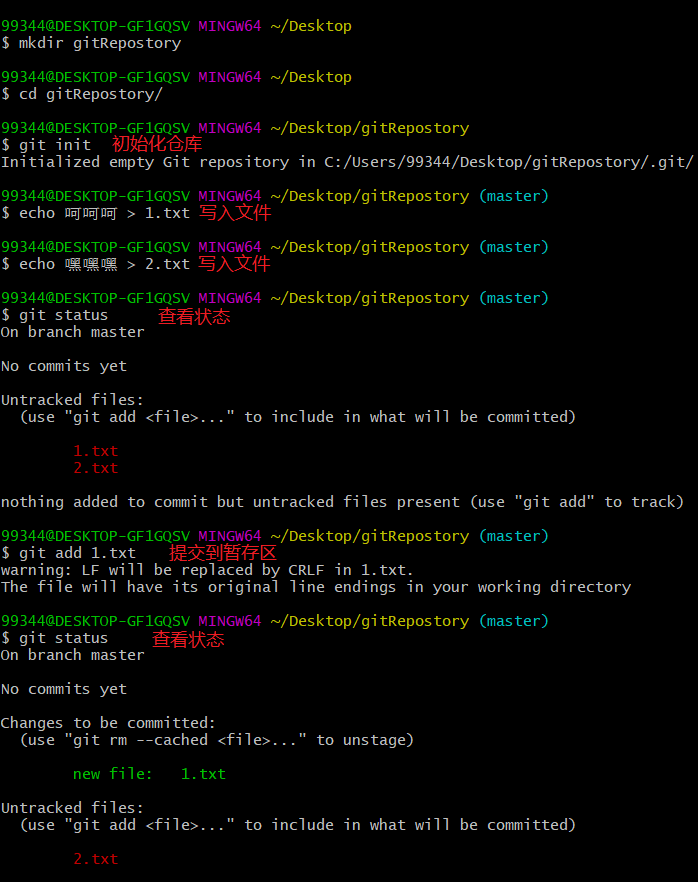Image resolution: width=698 pixels, height=882 pixels.
Task: Click the "写入文件" annotation beside the 2.txt command
Action: 234,264
